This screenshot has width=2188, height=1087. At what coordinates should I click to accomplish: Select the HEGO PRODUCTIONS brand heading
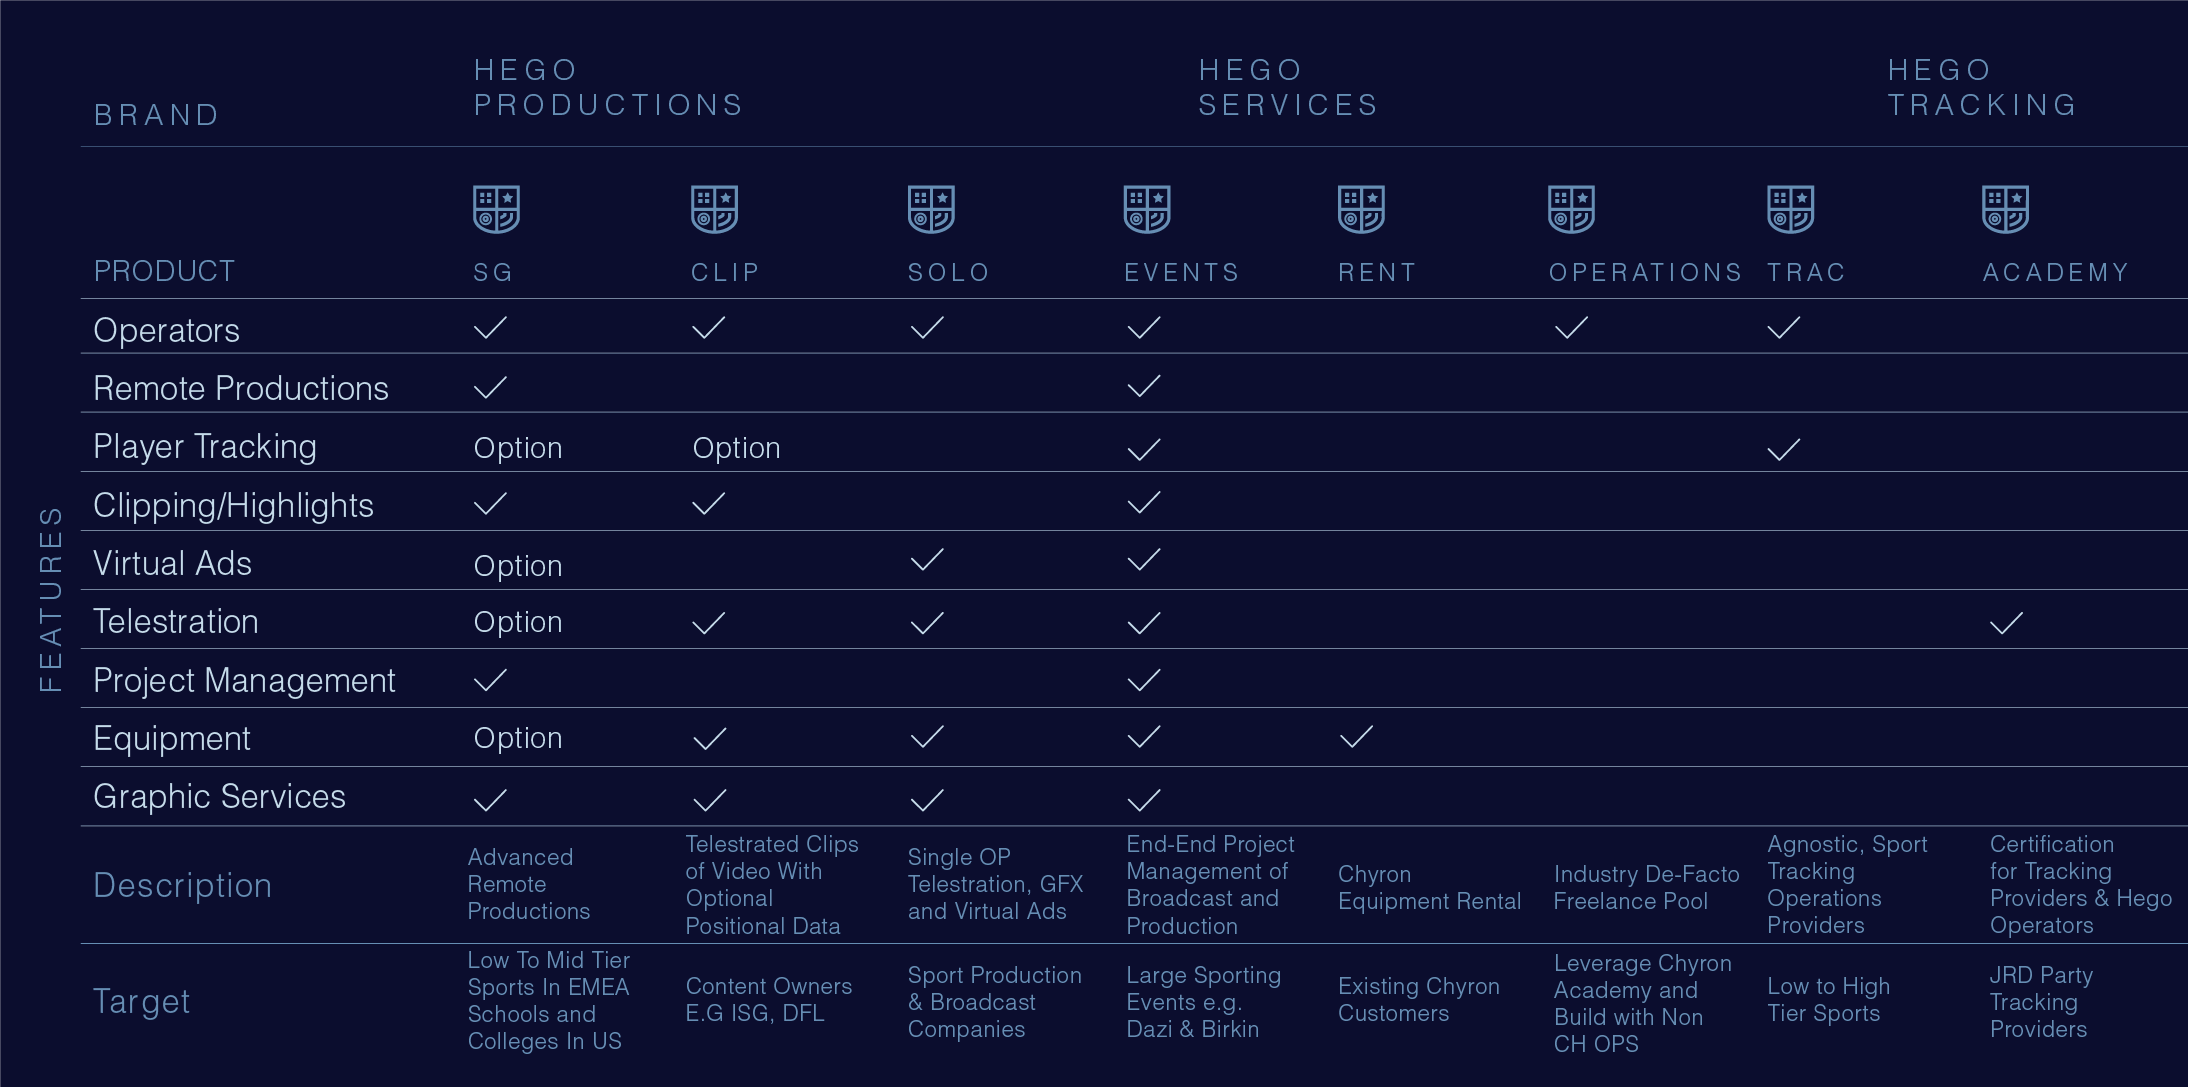(608, 88)
